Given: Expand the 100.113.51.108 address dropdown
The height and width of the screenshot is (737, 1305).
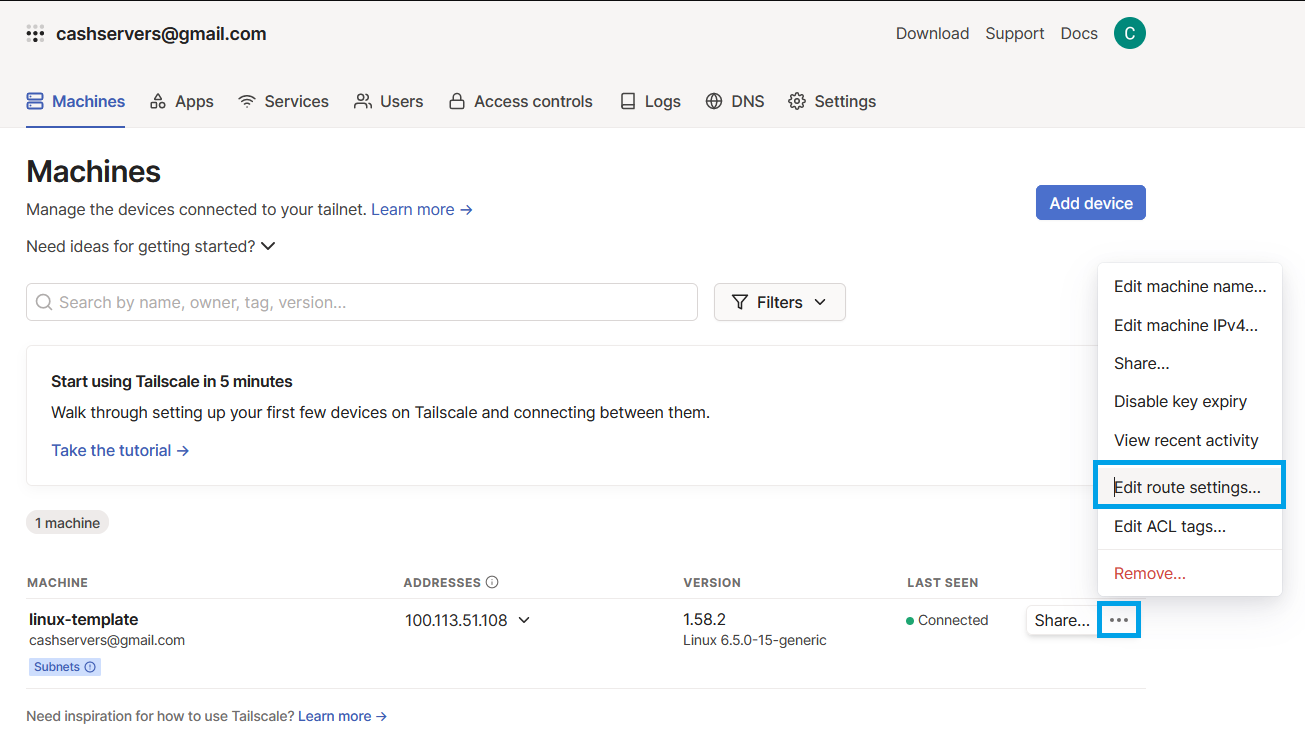Looking at the screenshot, I should click(x=524, y=620).
